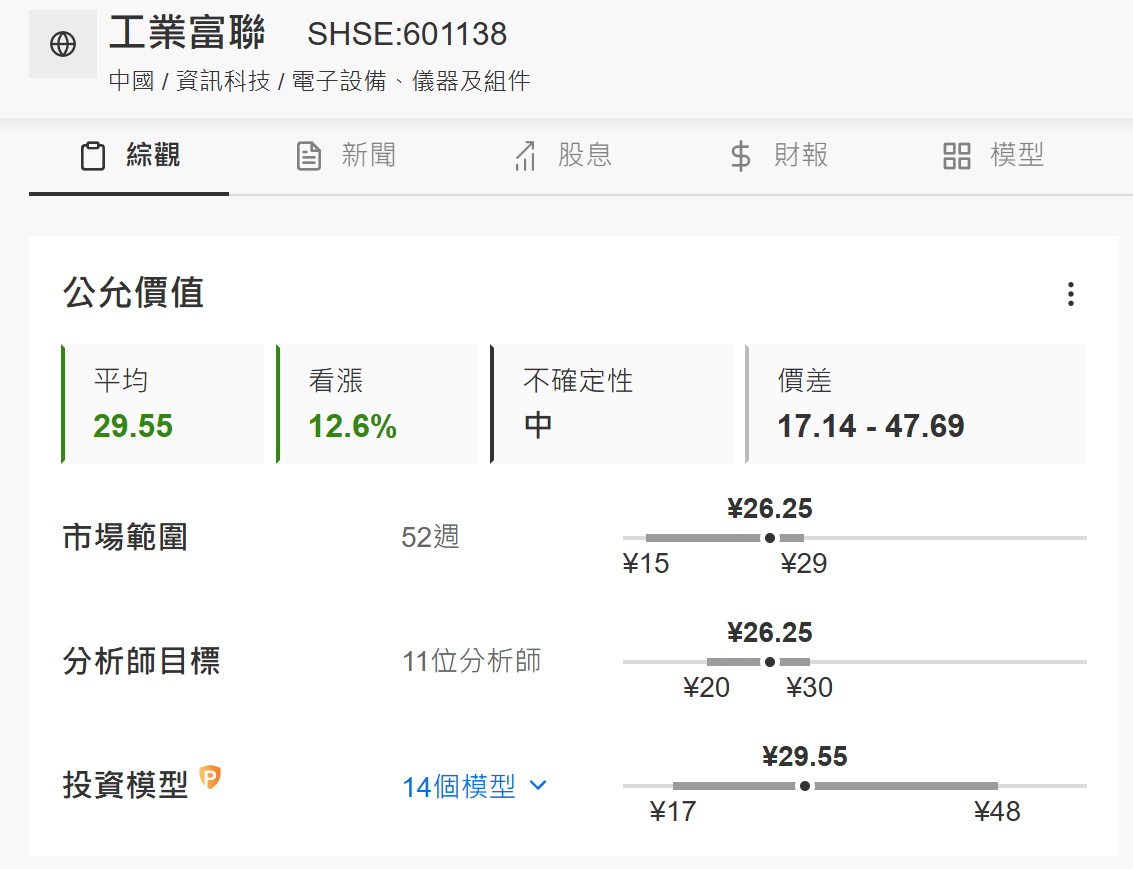Click the chart icon on 股息 tab
The image size is (1133, 869).
tap(525, 156)
